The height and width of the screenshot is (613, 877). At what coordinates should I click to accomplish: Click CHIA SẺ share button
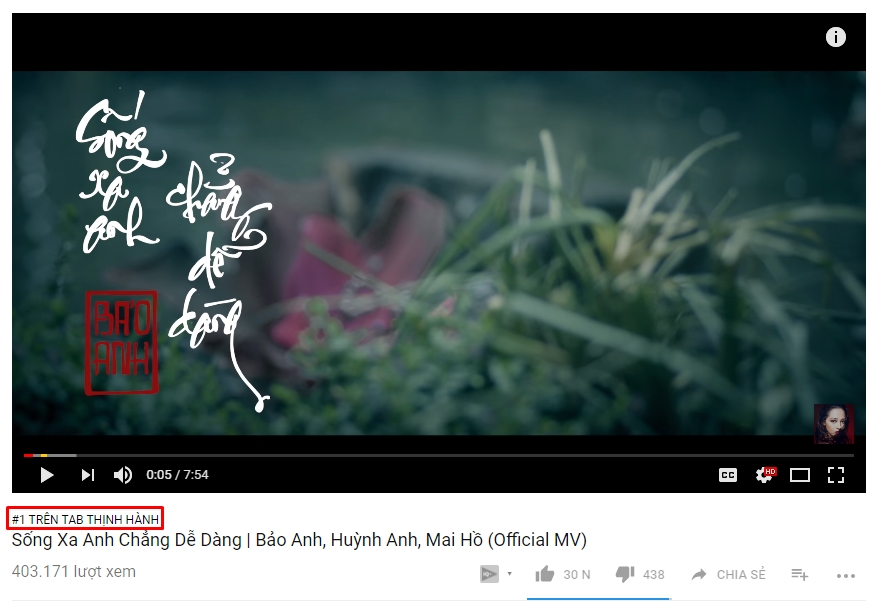(741, 574)
